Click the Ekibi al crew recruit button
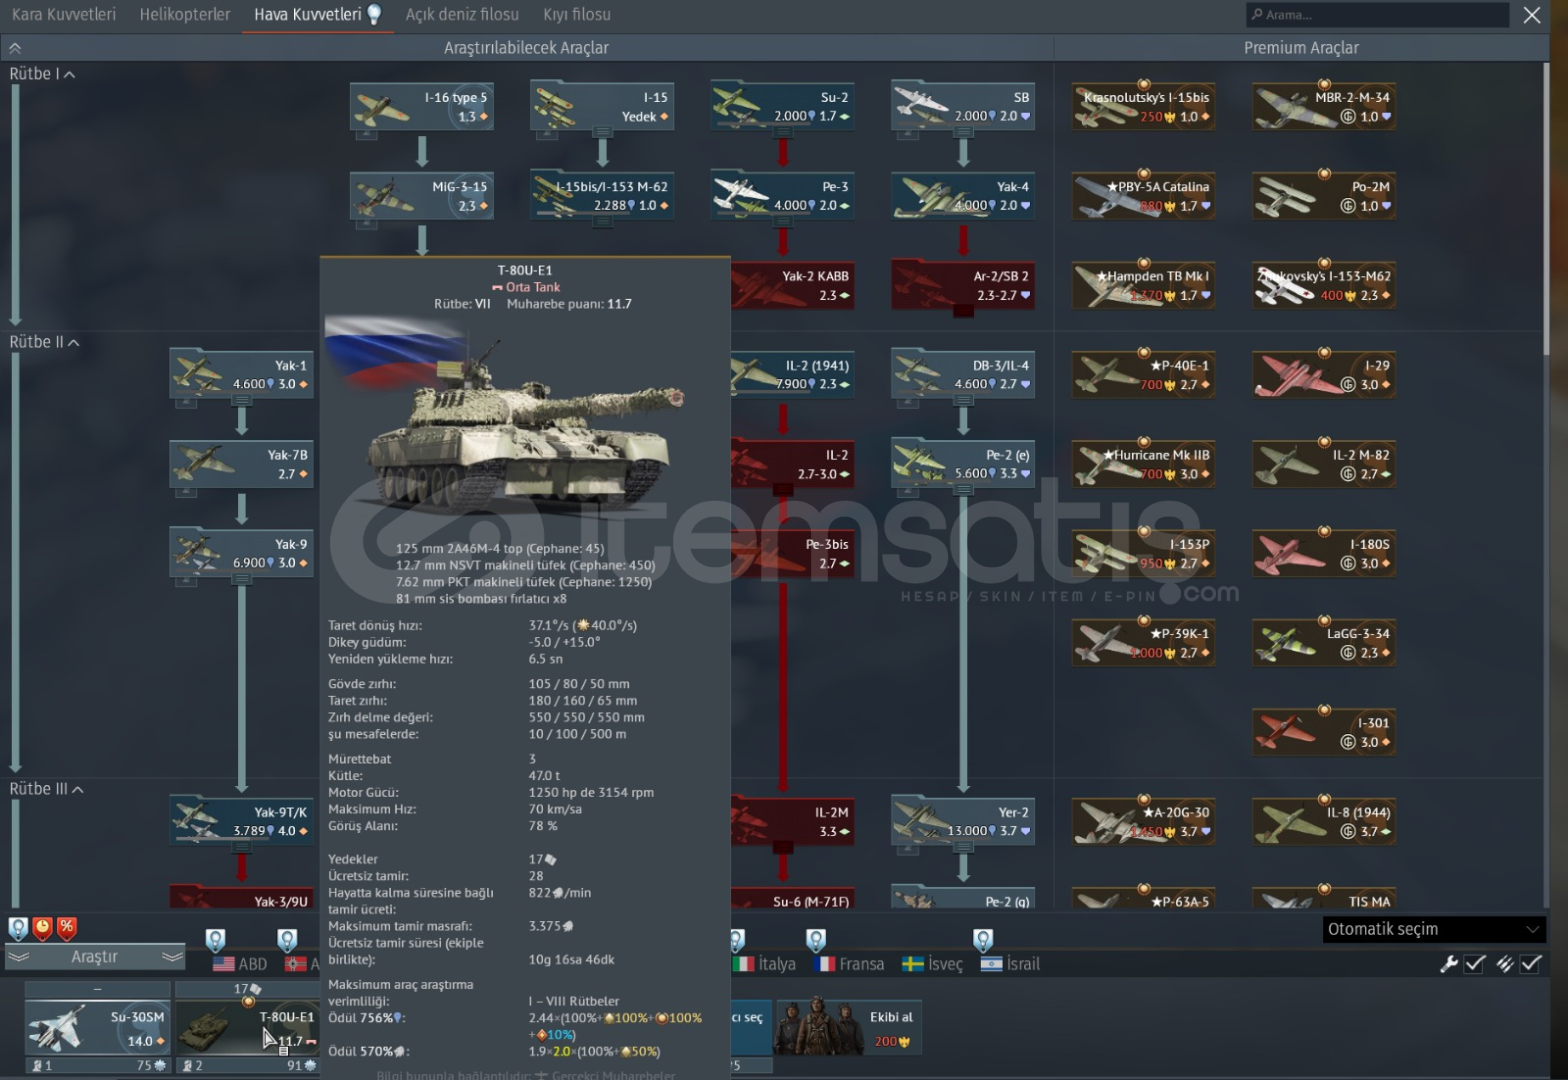 pyautogui.click(x=849, y=1027)
